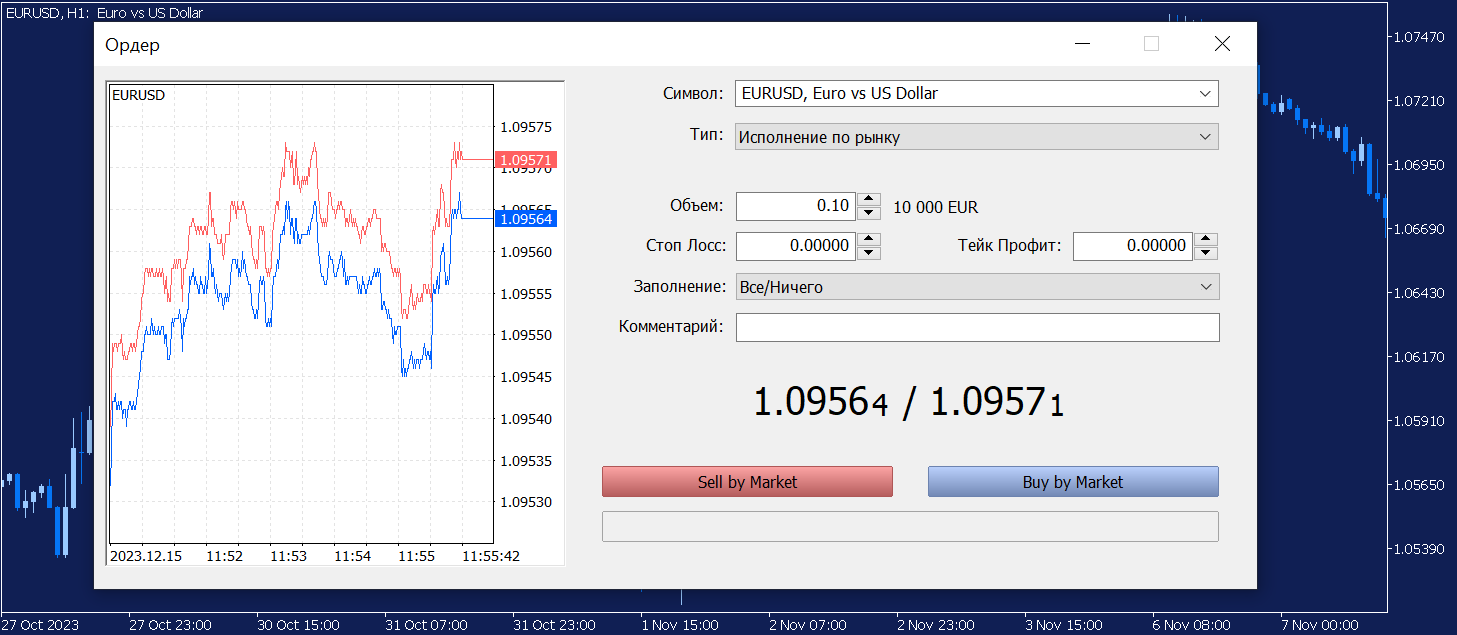
Task: Click 27 Oct 2023 on background time axis
Action: [40, 625]
